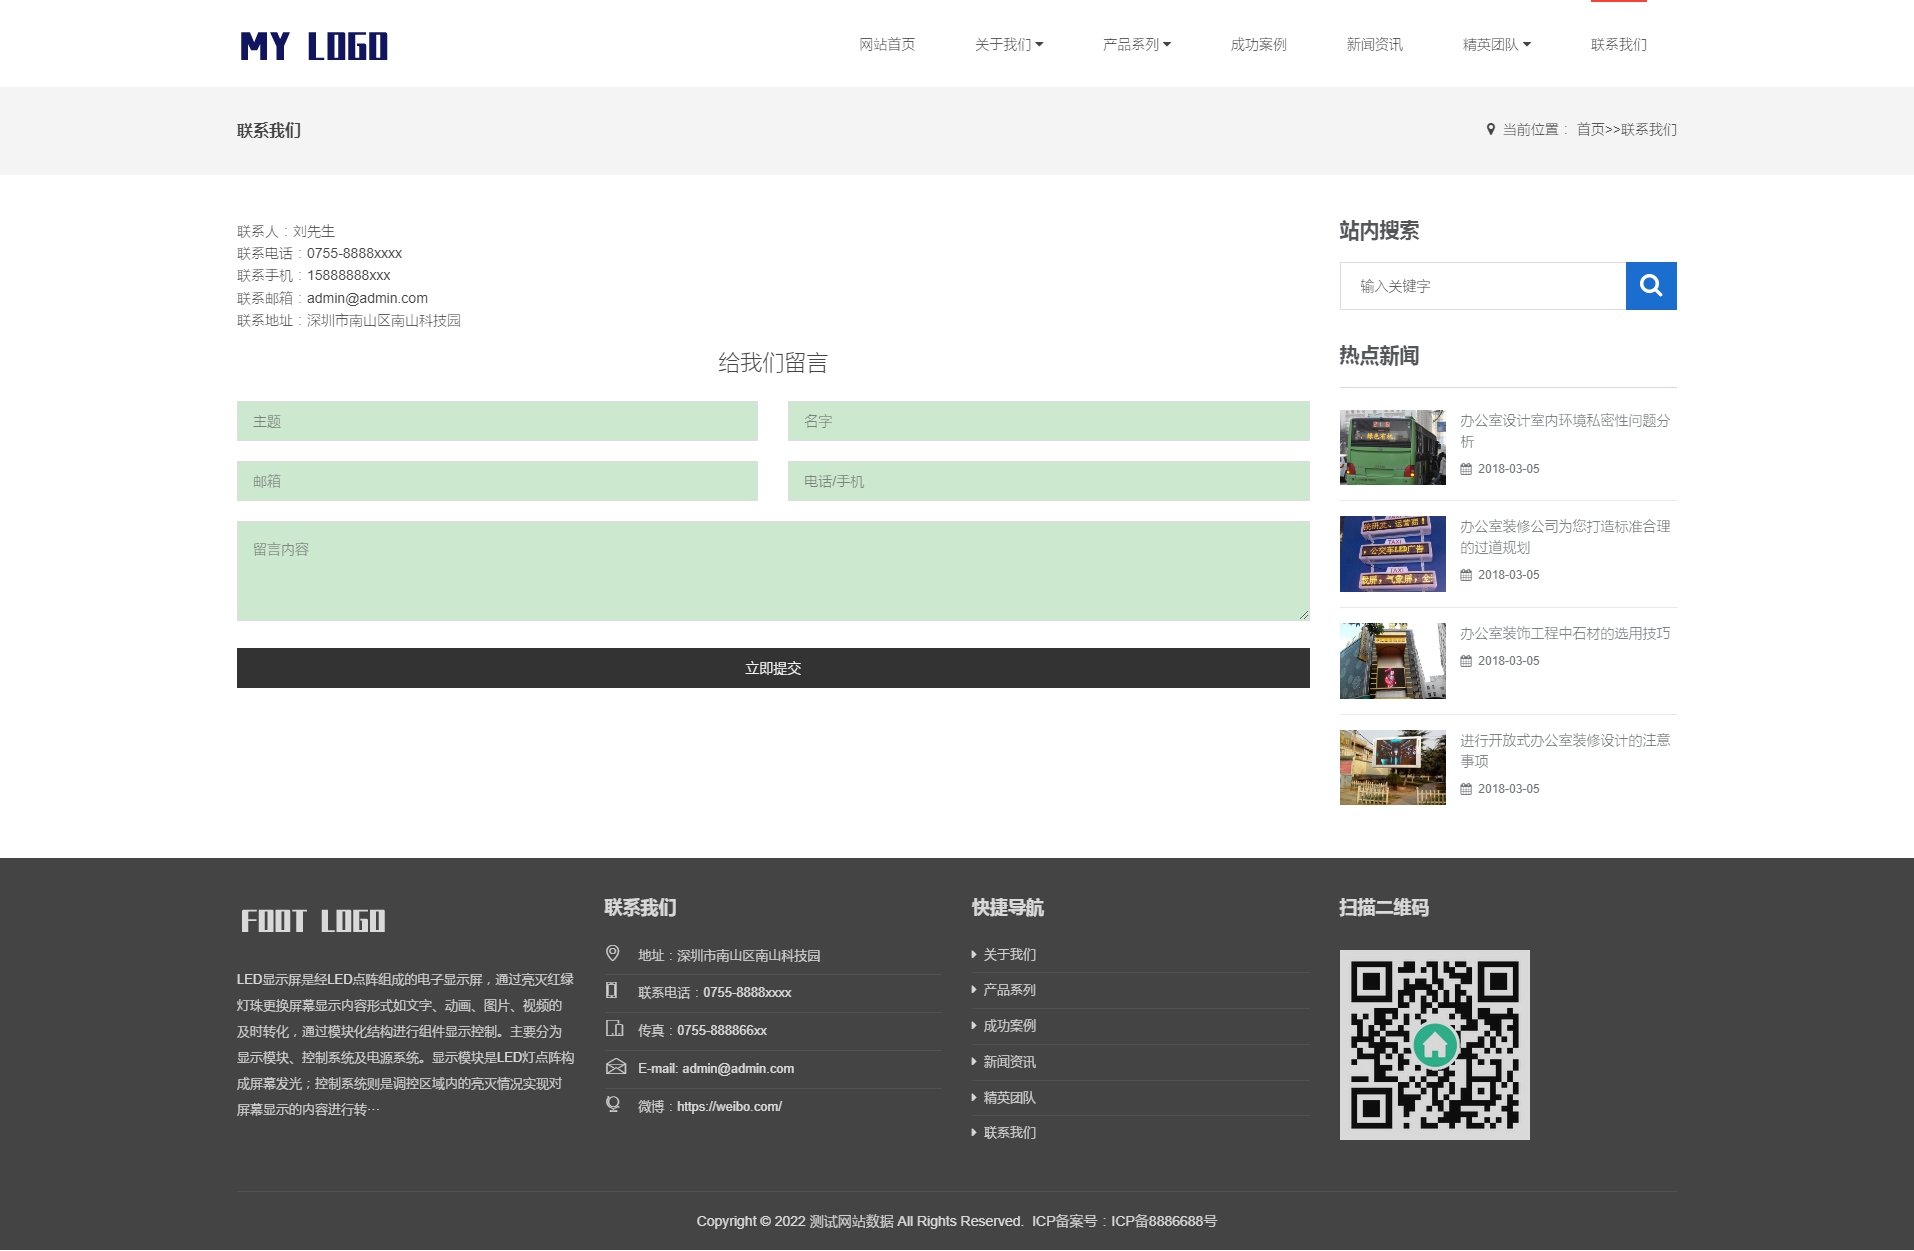Open the green bus news thumbnail
1914x1251 pixels.
1392,447
